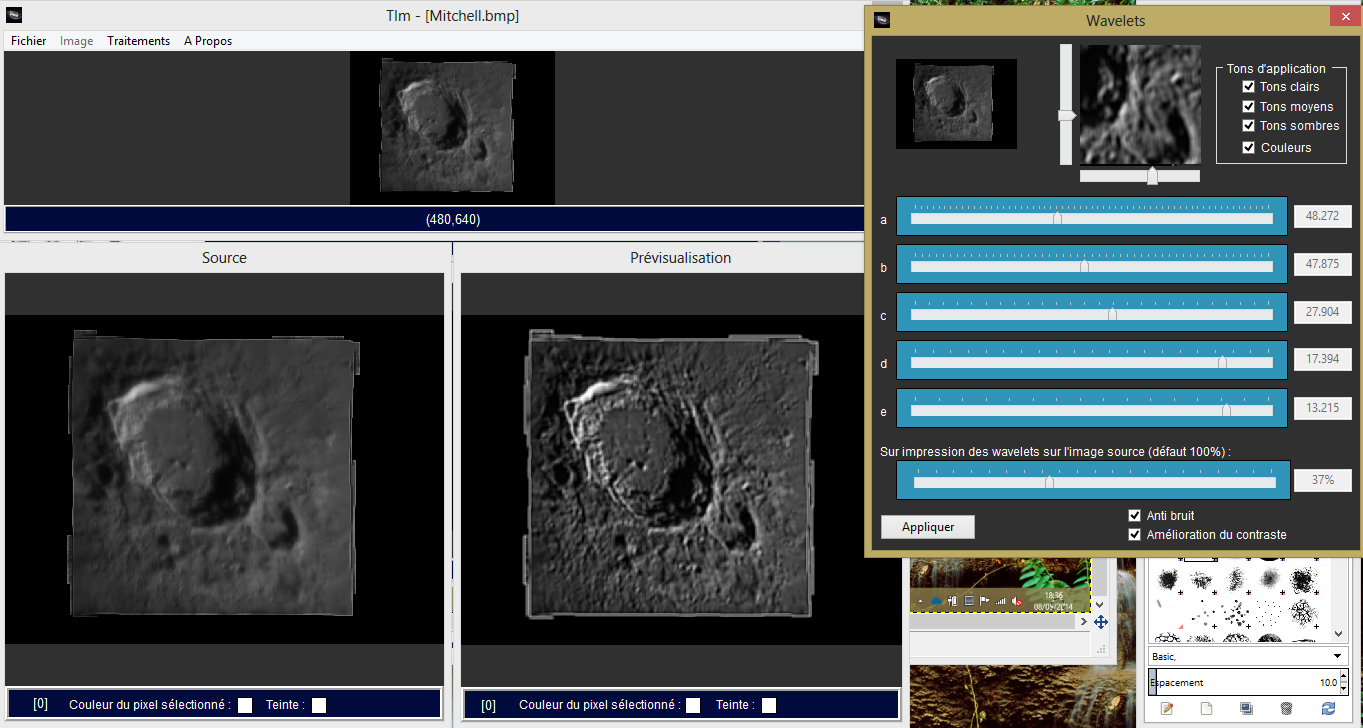Click the Prévisualisation panel heading
The image size is (1363, 728).
click(680, 258)
